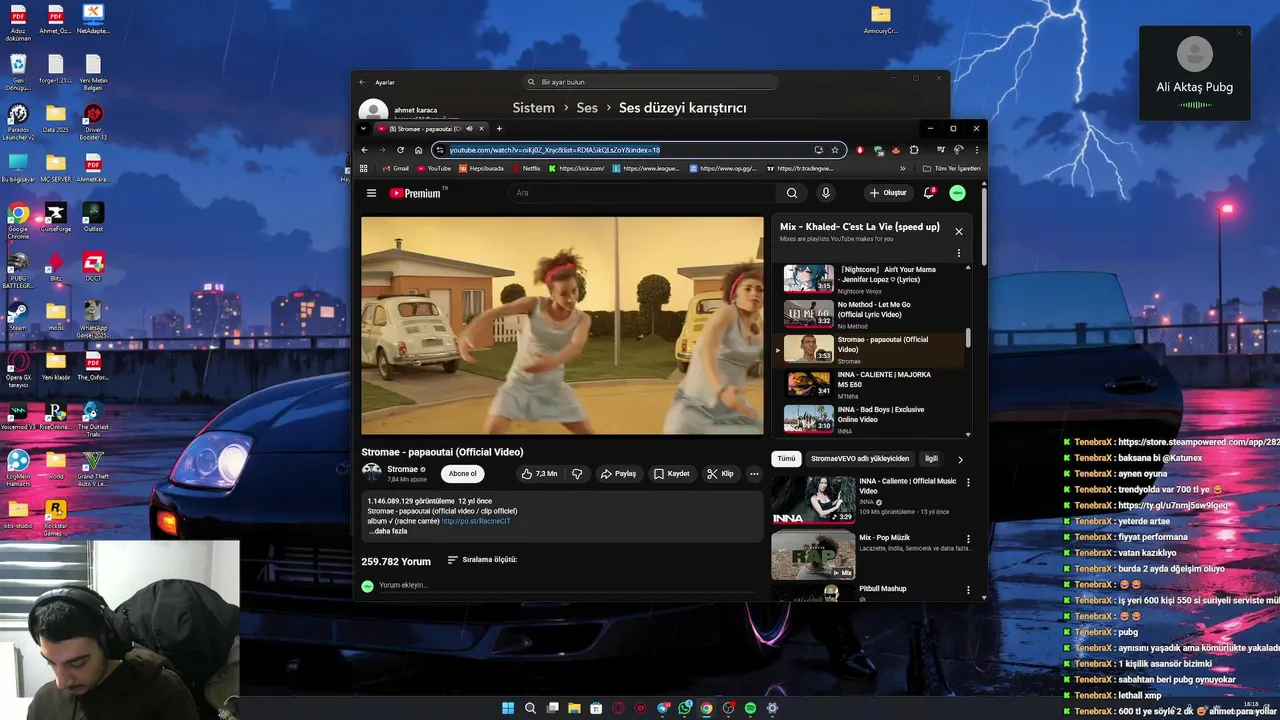Open the kick.com bookmark
Image resolution: width=1280 pixels, height=720 pixels.
click(x=576, y=168)
